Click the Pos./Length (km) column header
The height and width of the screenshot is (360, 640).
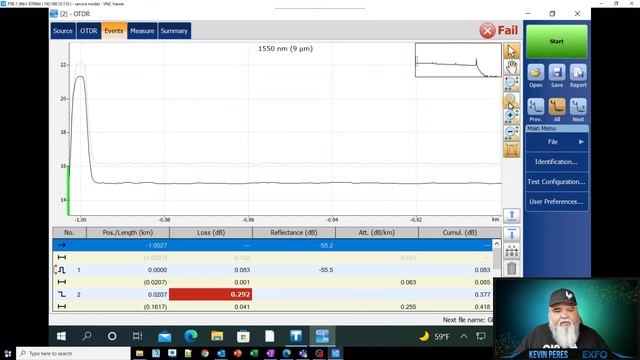128,233
